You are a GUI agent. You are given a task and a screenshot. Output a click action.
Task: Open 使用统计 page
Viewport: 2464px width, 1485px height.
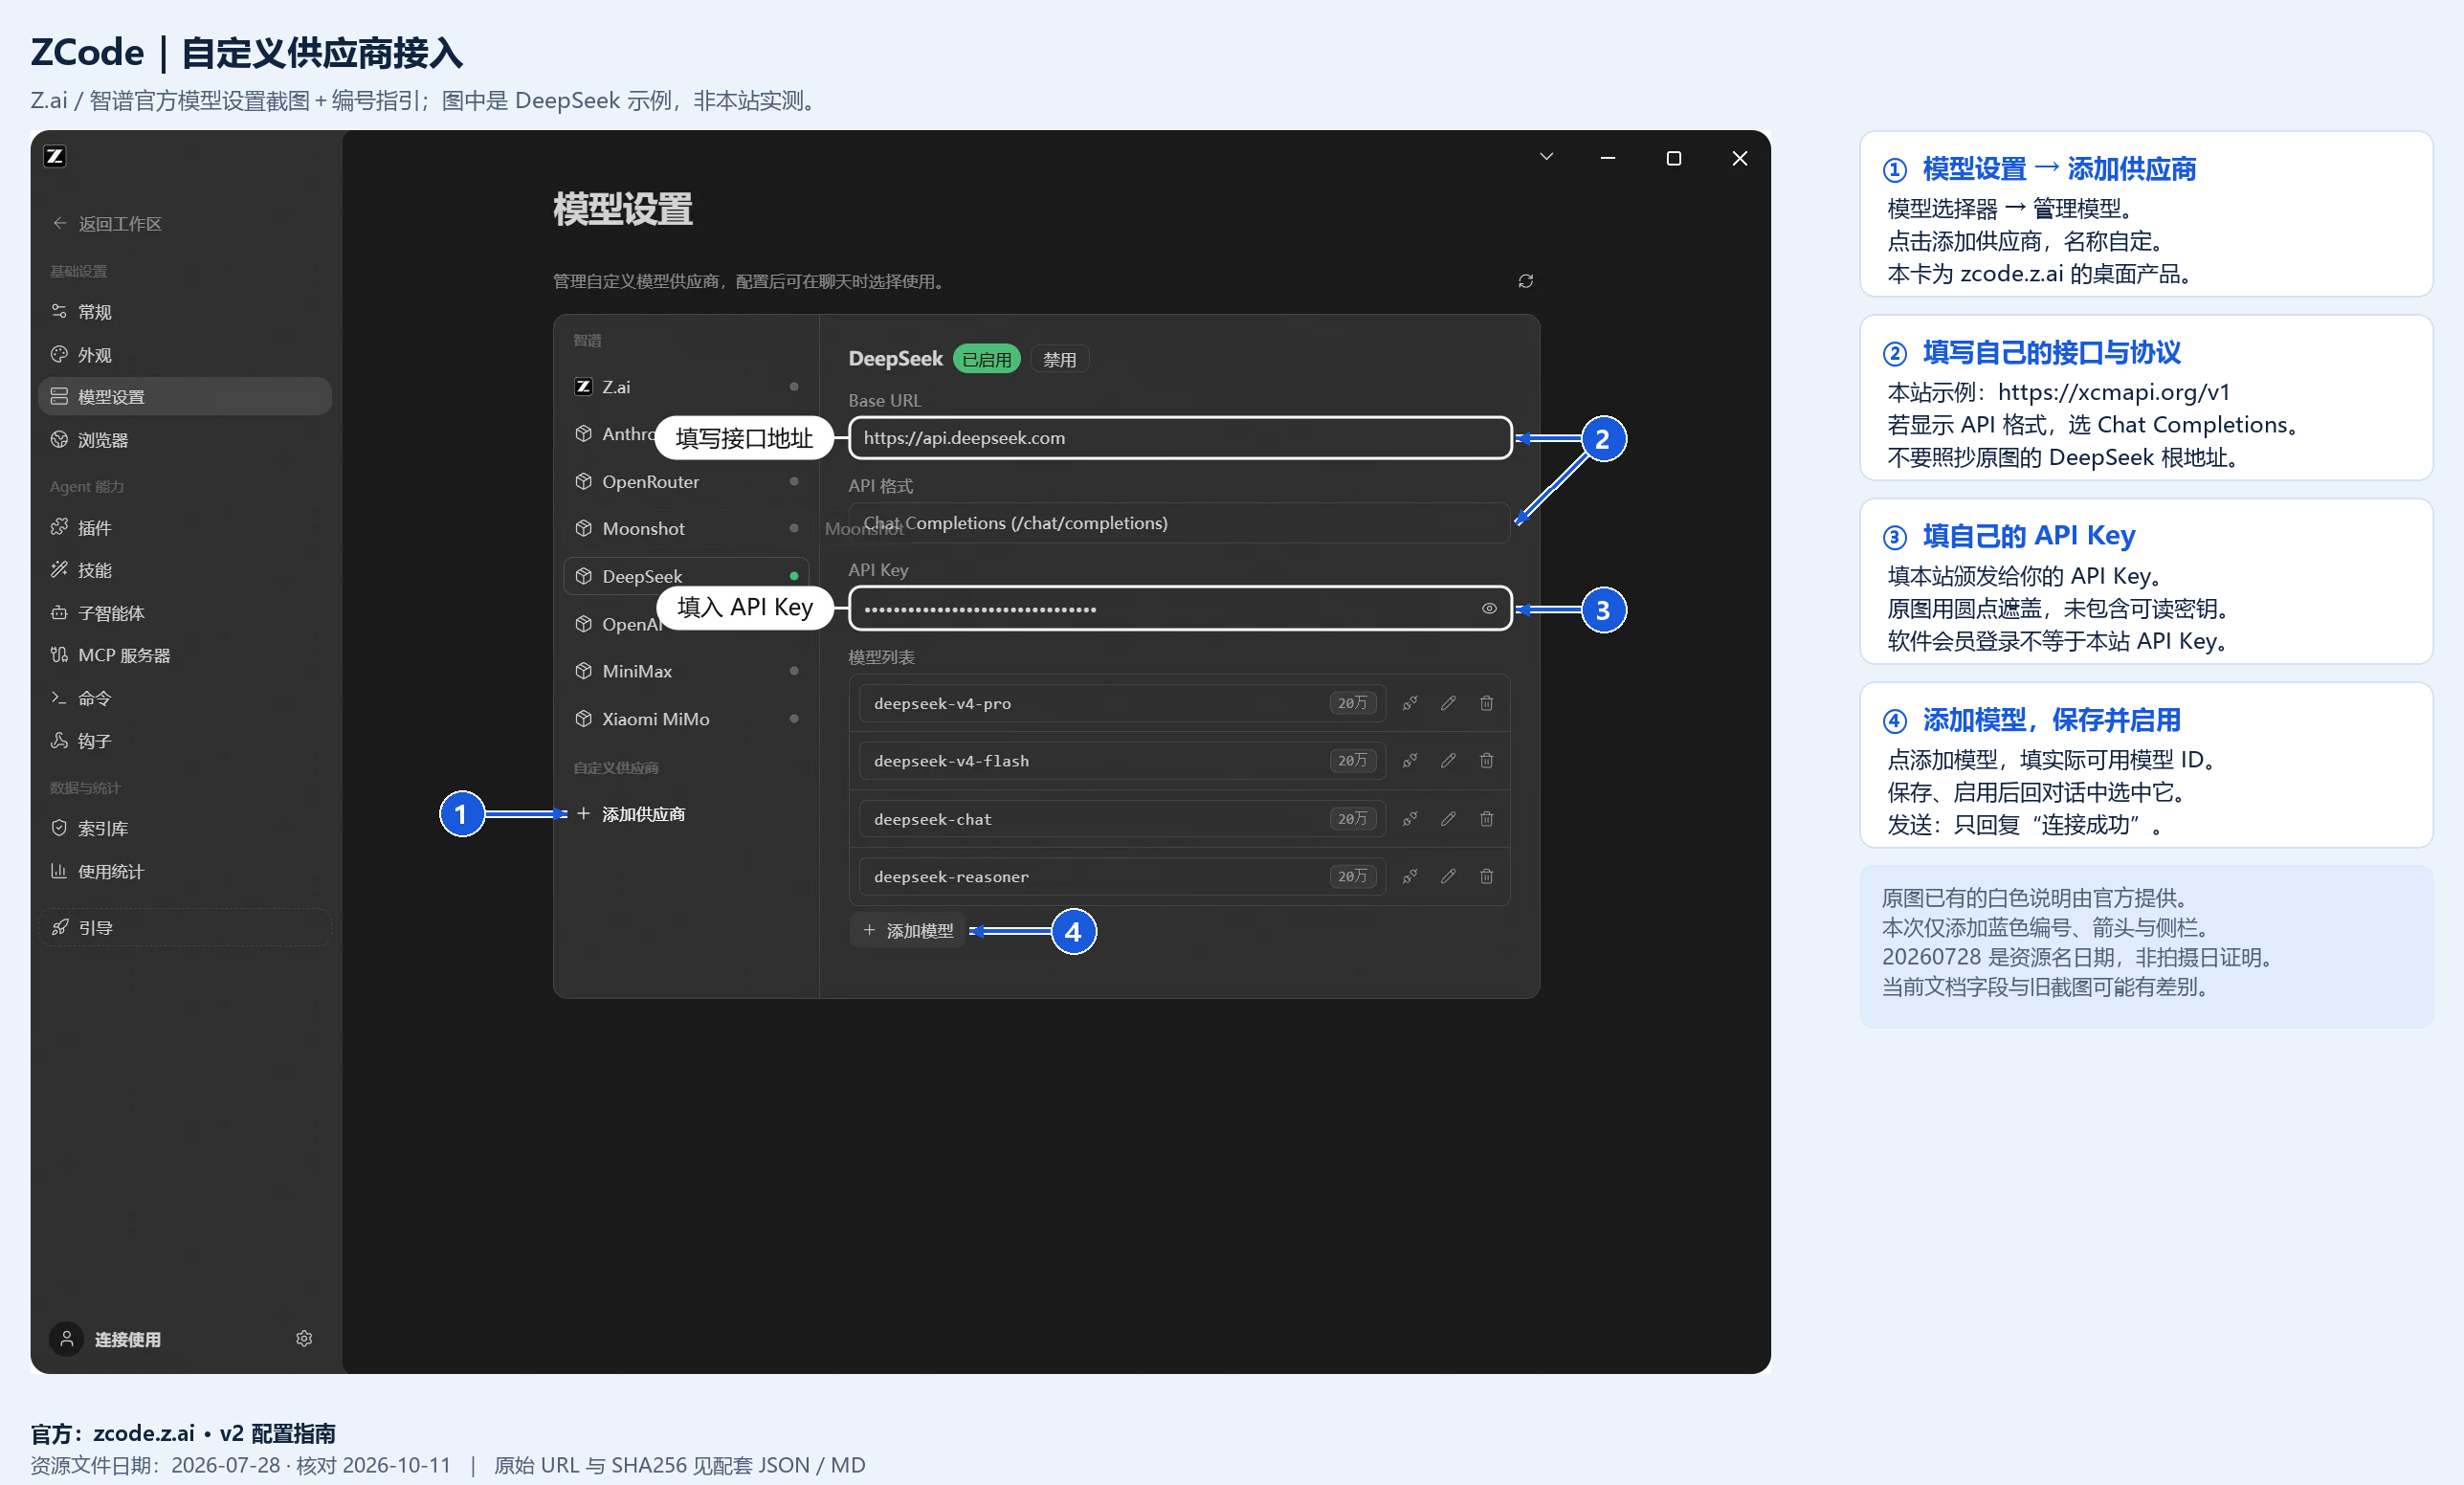point(185,871)
